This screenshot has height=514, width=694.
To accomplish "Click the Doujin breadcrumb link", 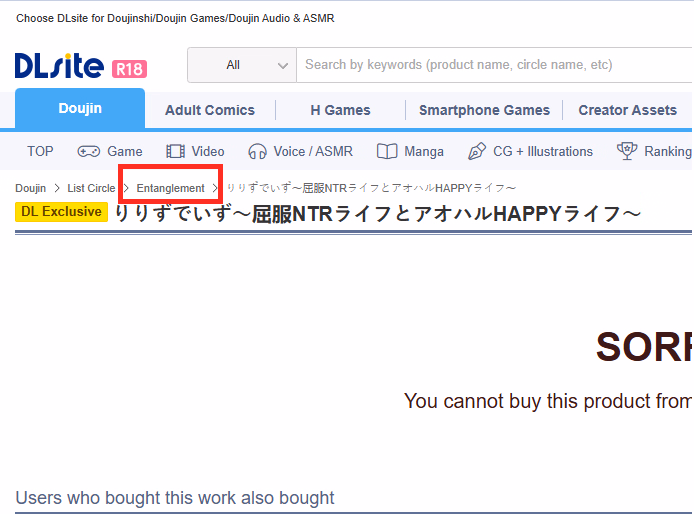I will [x=31, y=188].
